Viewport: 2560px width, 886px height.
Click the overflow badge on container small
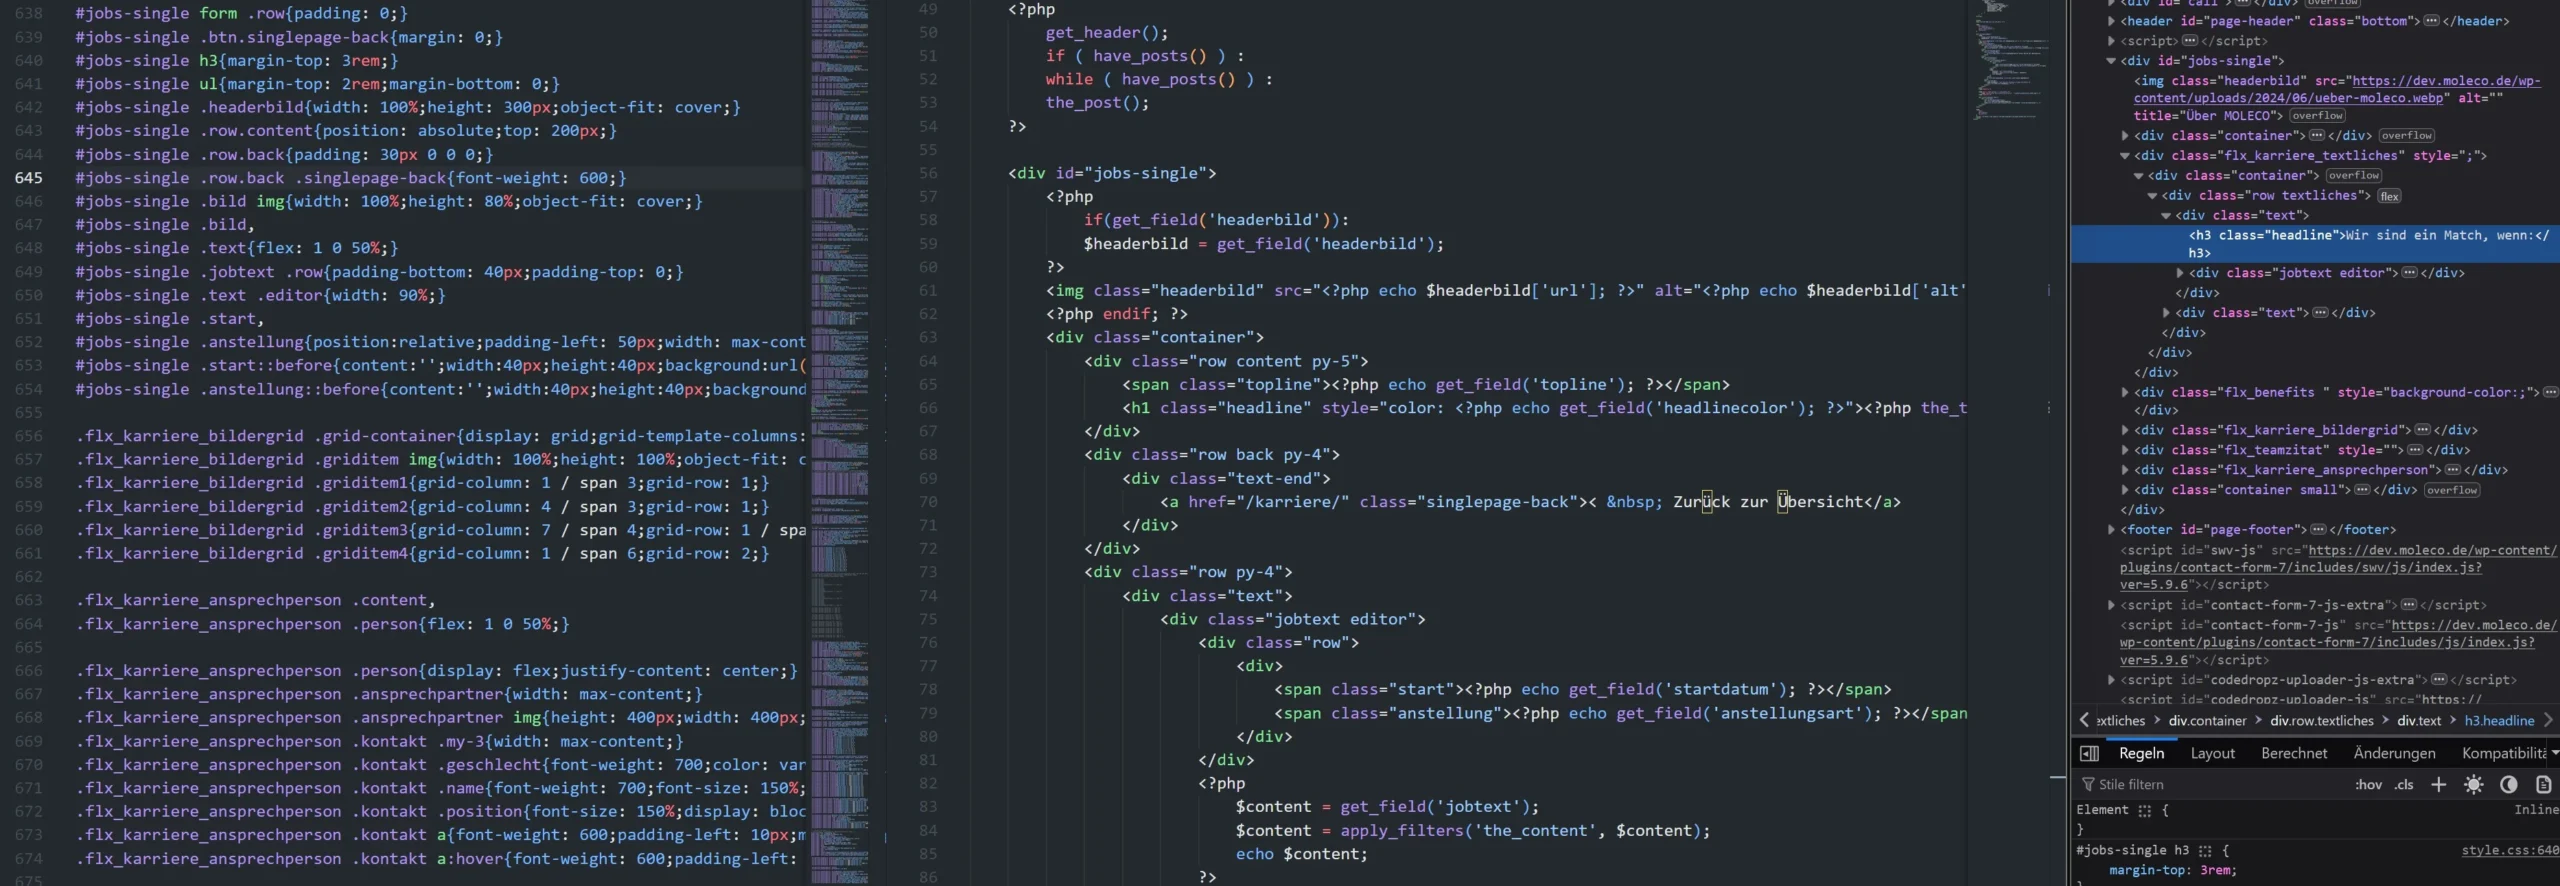pyautogui.click(x=2452, y=491)
